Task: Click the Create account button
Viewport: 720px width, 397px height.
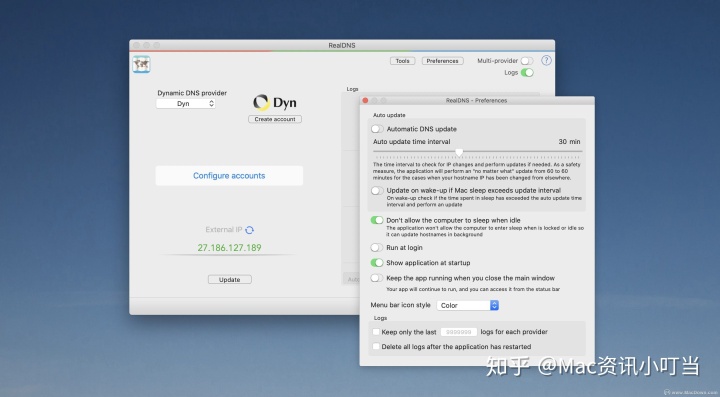Action: [x=275, y=119]
